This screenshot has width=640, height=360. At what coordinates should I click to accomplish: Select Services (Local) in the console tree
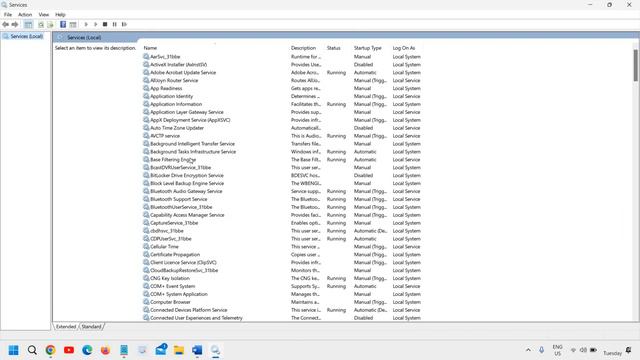click(27, 36)
